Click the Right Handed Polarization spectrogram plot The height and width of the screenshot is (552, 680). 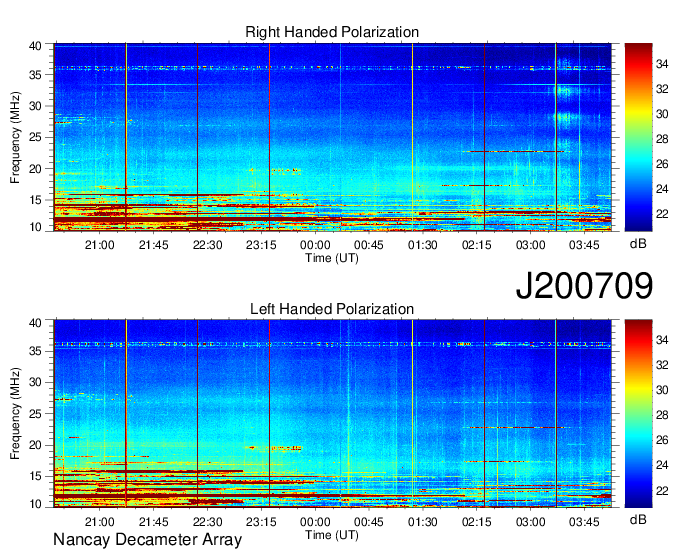pos(333,137)
